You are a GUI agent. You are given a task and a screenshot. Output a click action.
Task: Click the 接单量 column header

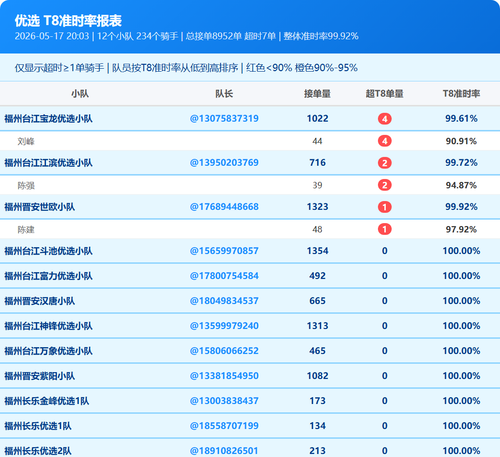tap(317, 94)
